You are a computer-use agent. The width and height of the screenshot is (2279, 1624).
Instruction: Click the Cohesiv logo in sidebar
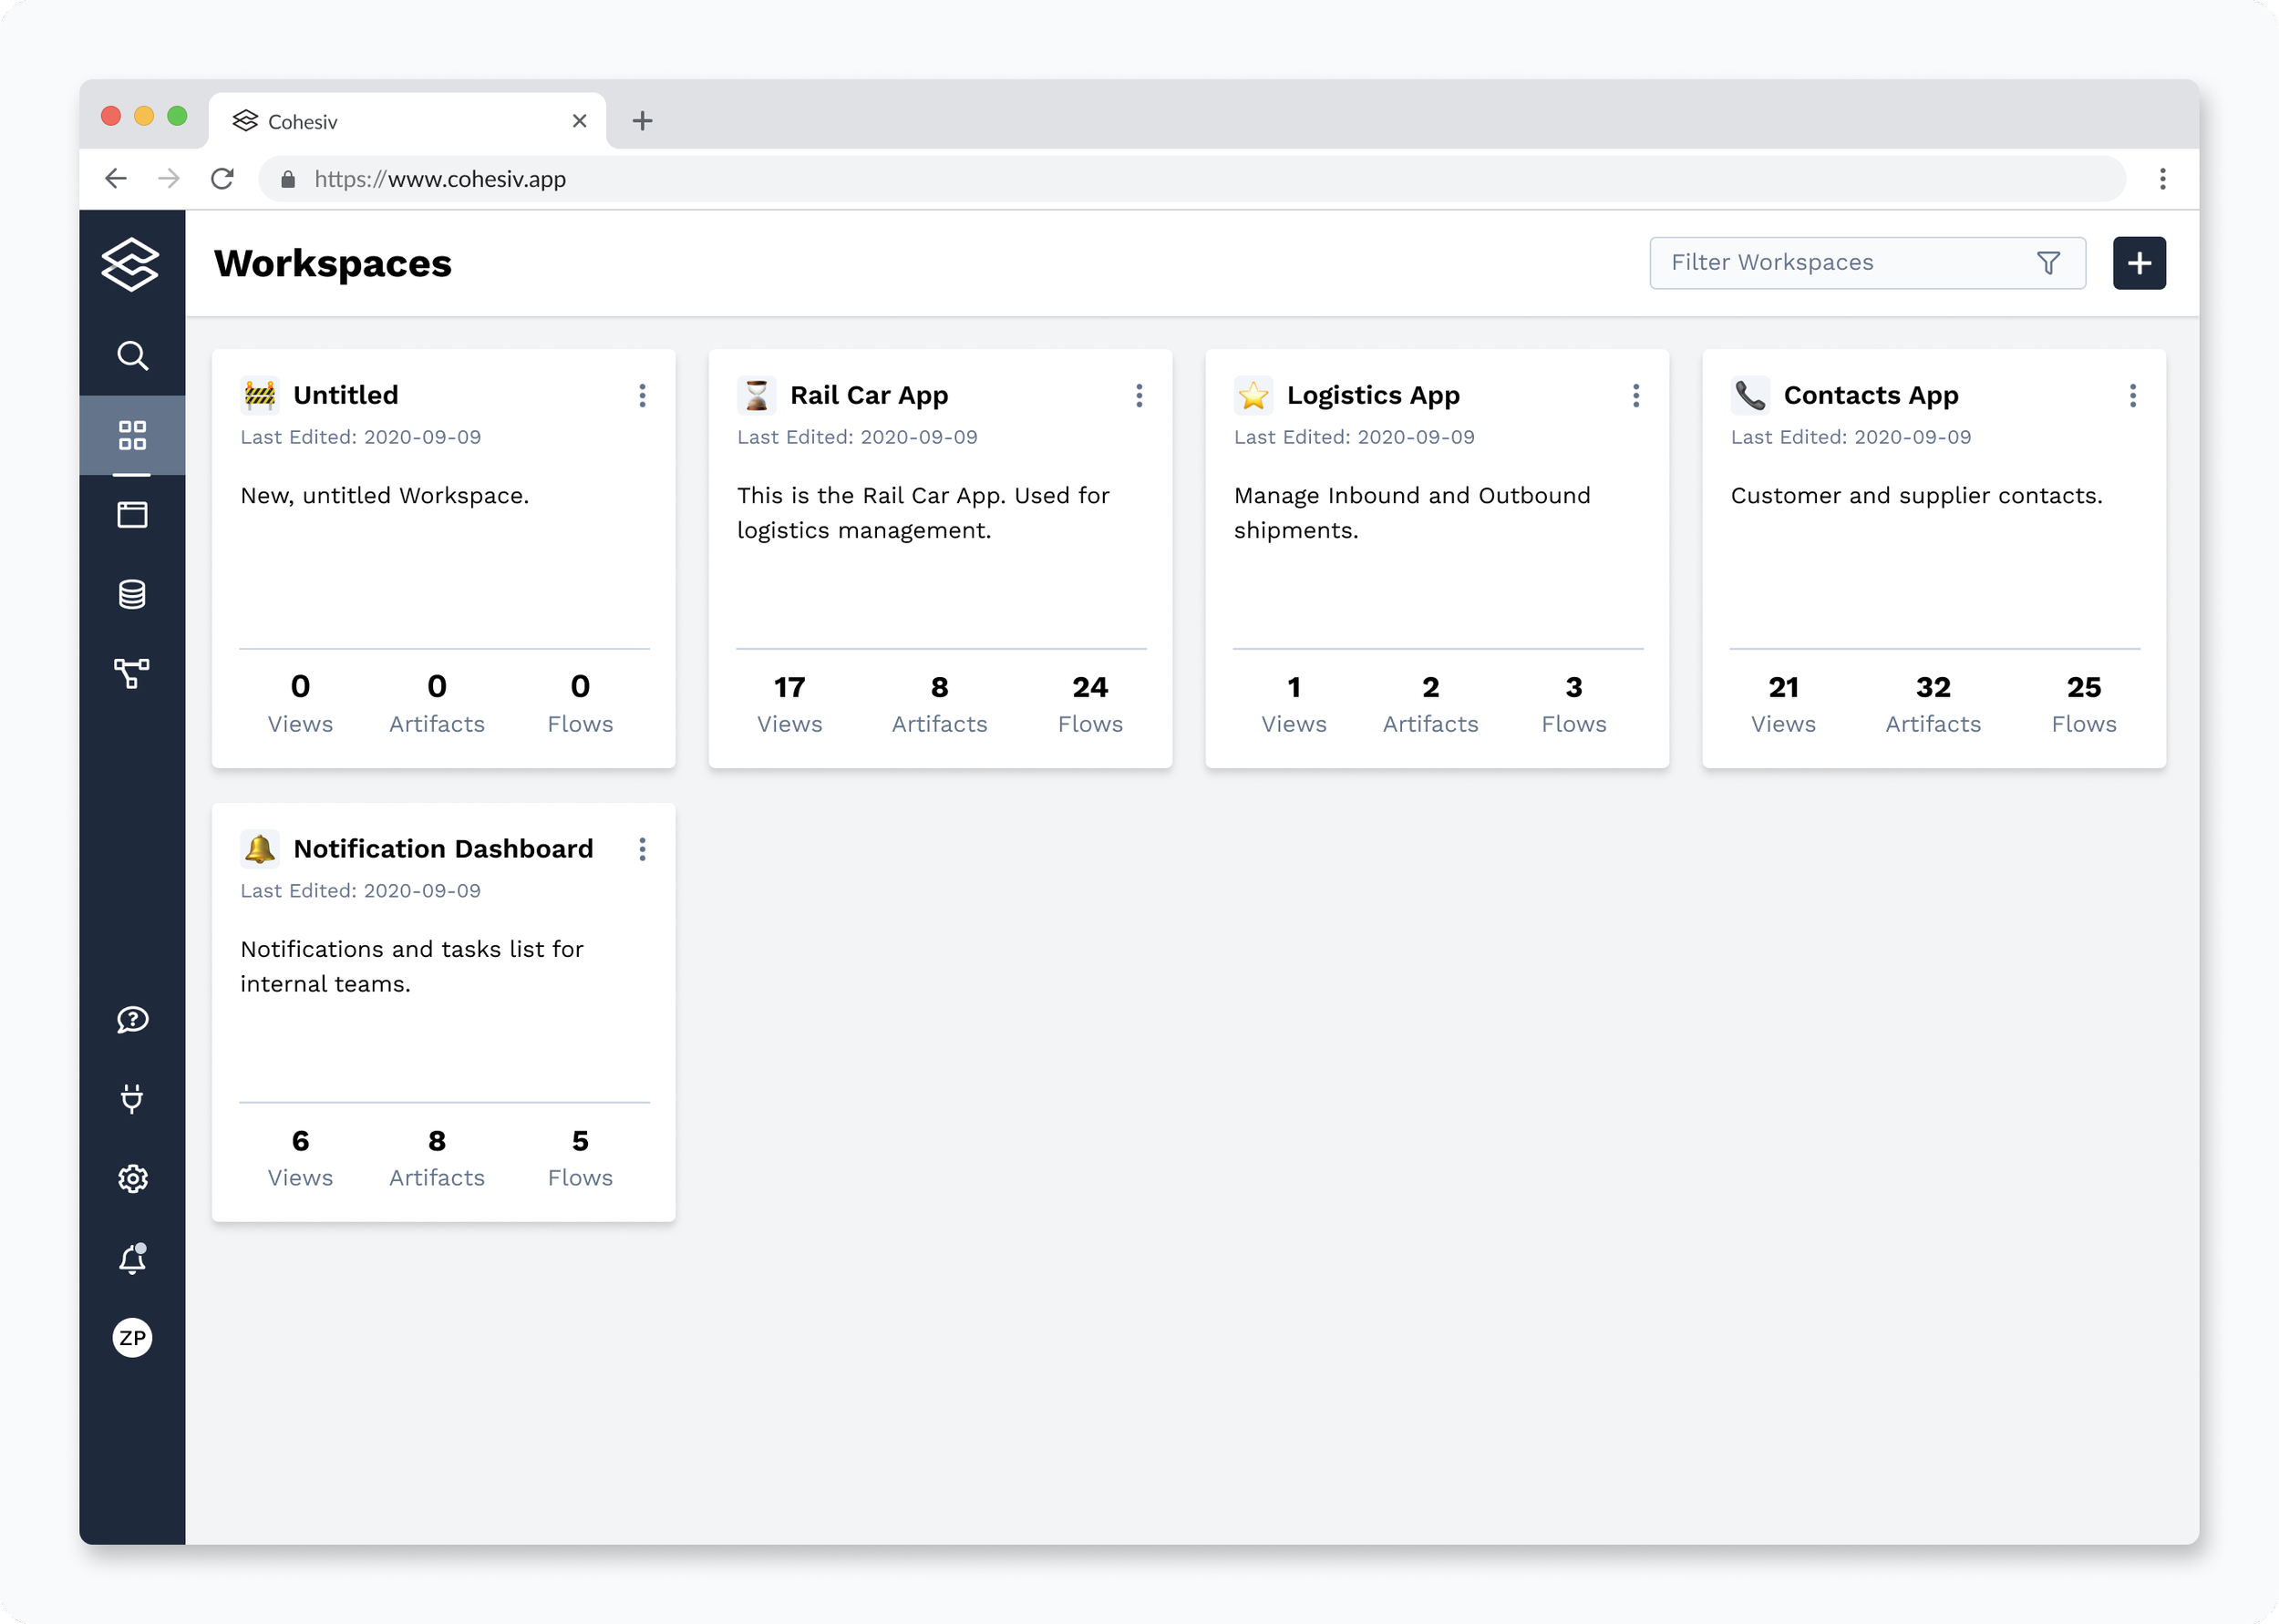coord(131,264)
